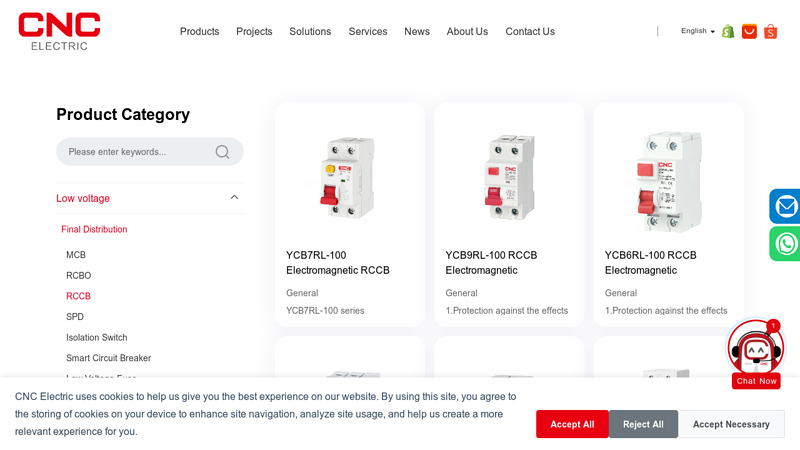Go to the News page
Viewport: 800px width, 450px height.
[417, 32]
